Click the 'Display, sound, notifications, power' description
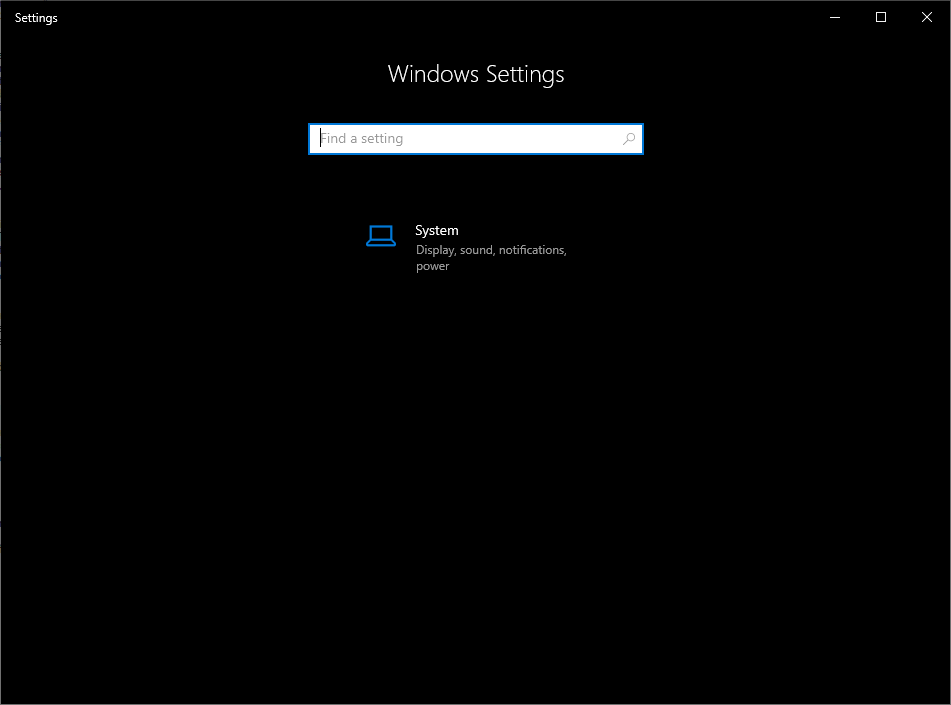 coord(491,258)
